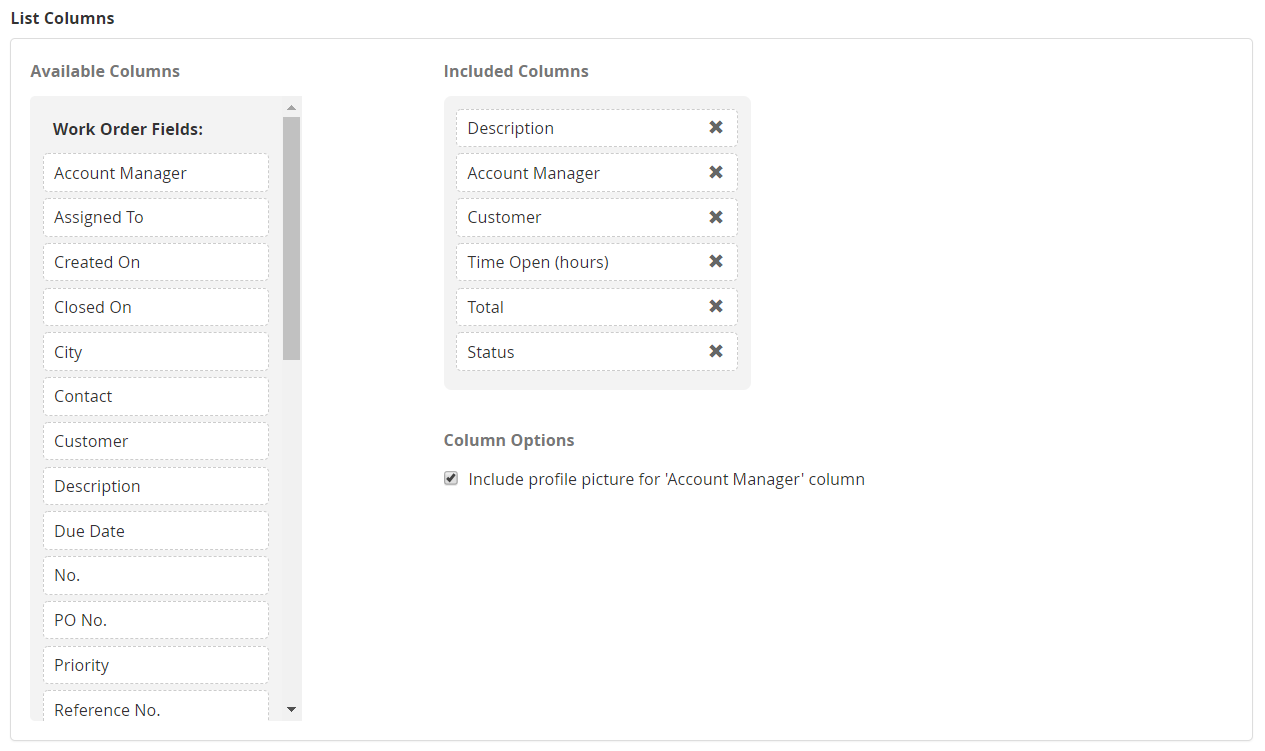This screenshot has height=751, width=1265.
Task: Click Status item in Included Columns
Action: (597, 352)
